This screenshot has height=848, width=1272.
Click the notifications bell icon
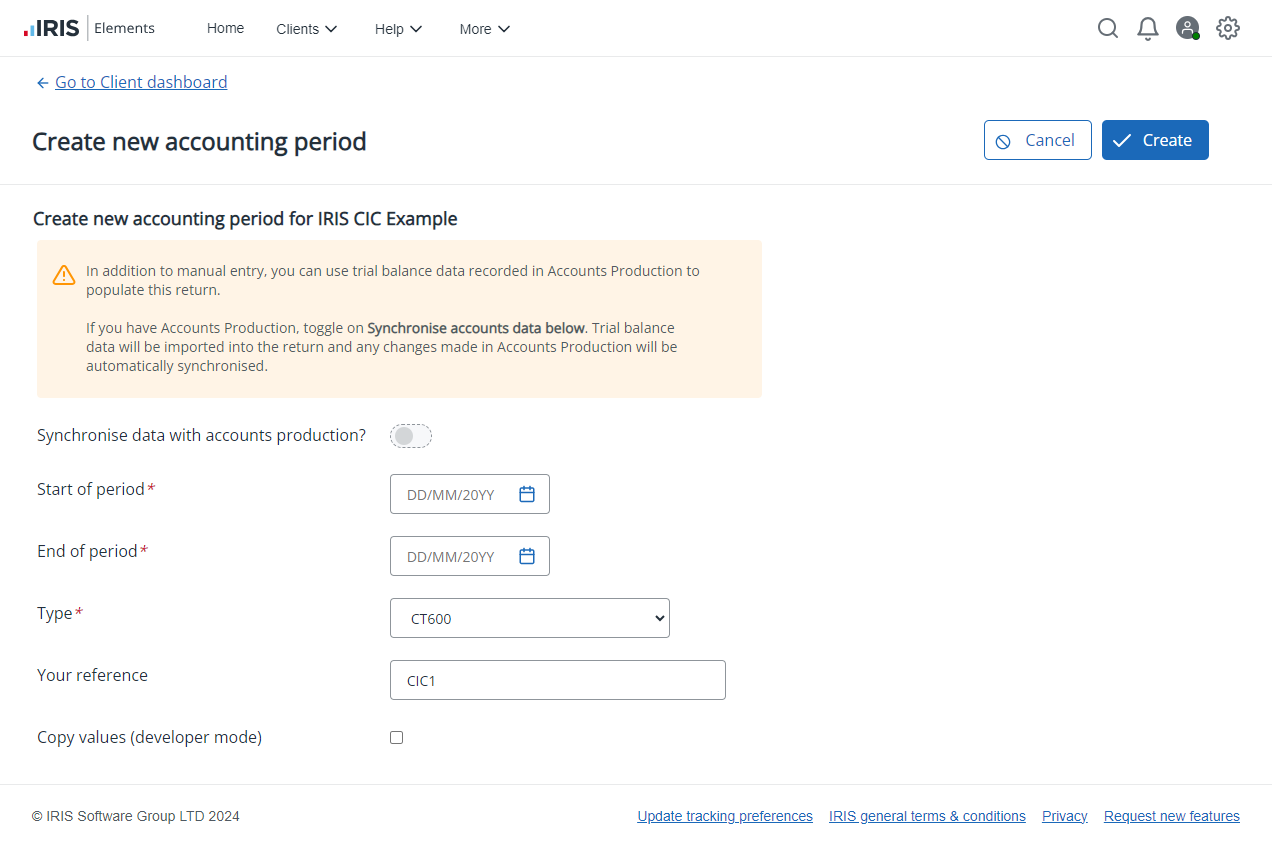pos(1148,28)
